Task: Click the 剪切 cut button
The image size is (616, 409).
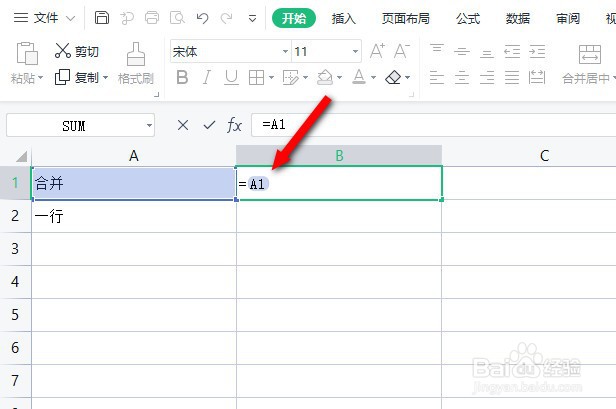Action: pyautogui.click(x=77, y=51)
